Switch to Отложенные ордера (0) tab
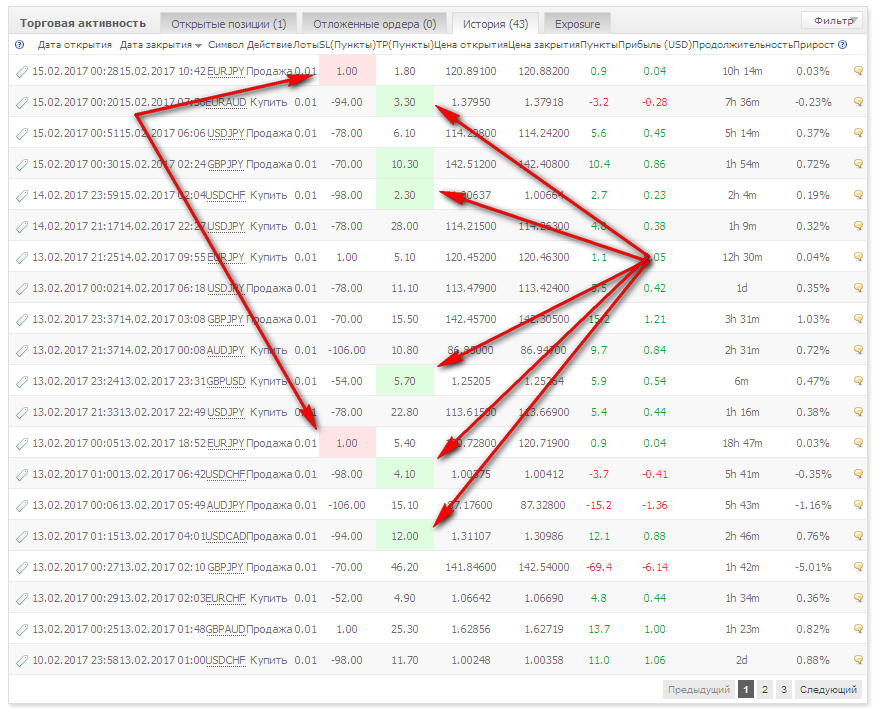Screen dimensions: 880x708 (x=374, y=24)
